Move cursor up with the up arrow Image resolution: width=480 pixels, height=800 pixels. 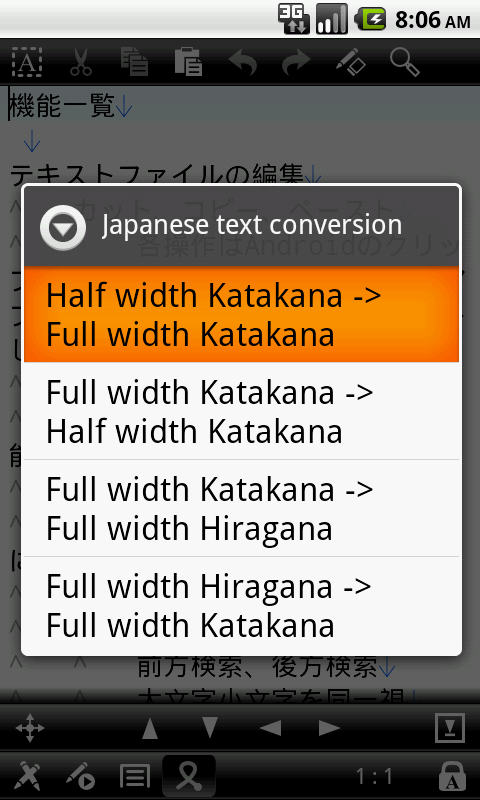coord(150,728)
